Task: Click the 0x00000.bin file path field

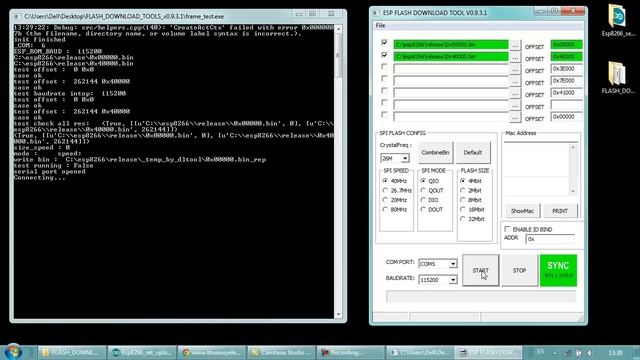Action: pos(451,44)
